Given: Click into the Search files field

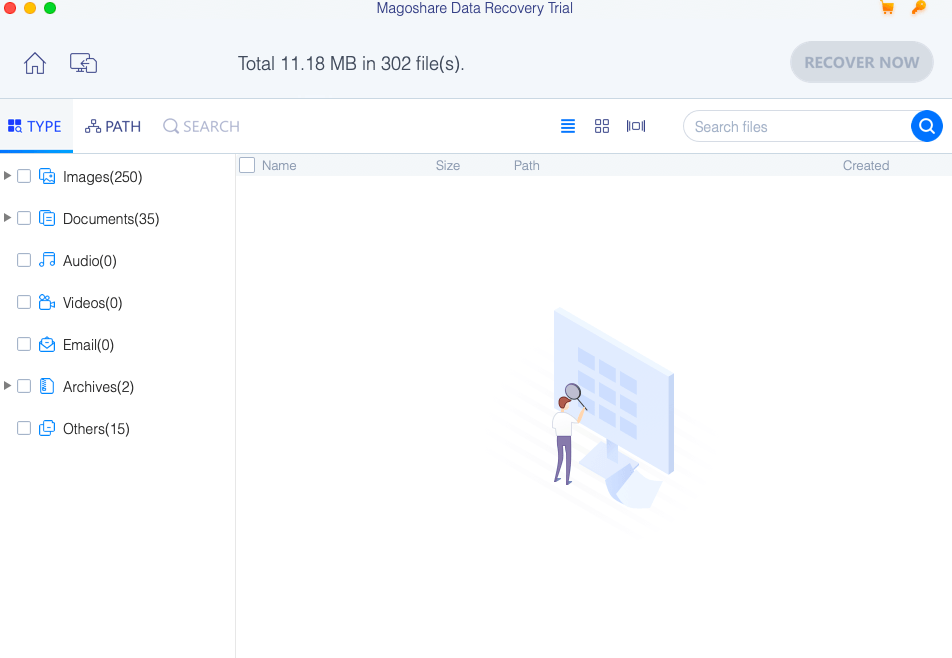Looking at the screenshot, I should [797, 126].
